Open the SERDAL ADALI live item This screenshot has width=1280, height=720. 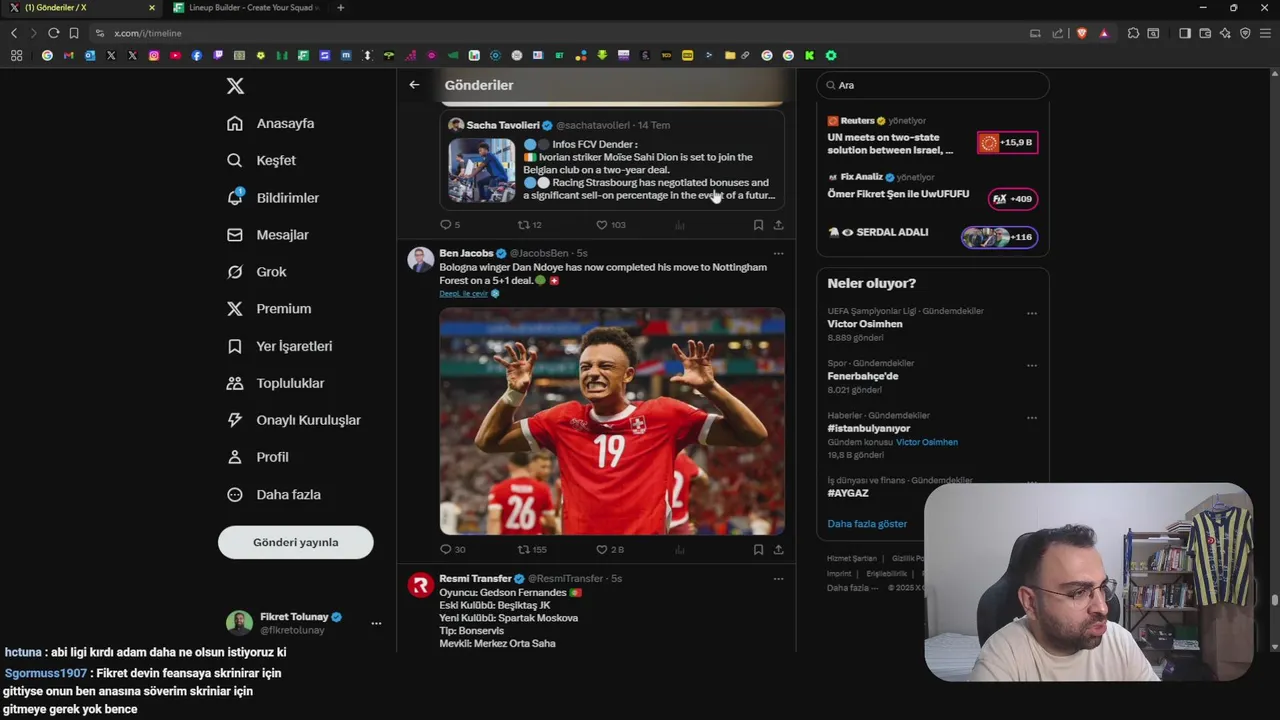tap(932, 235)
